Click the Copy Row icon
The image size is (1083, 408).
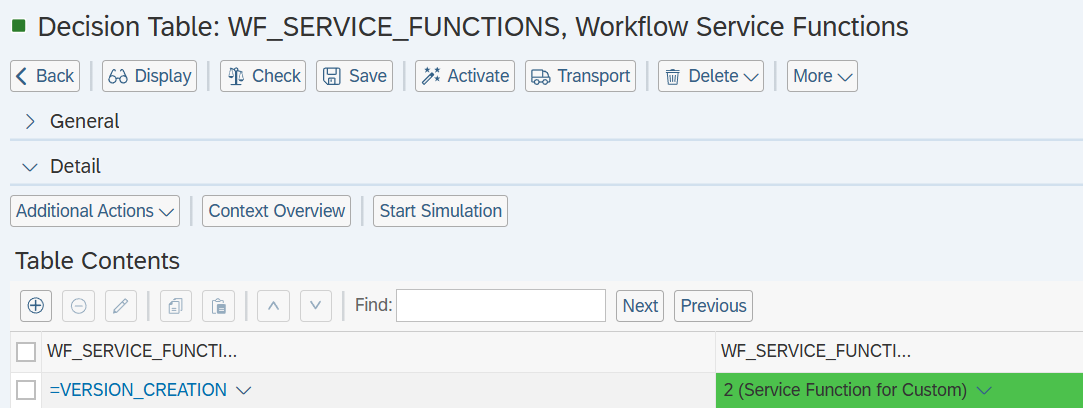pos(176,306)
